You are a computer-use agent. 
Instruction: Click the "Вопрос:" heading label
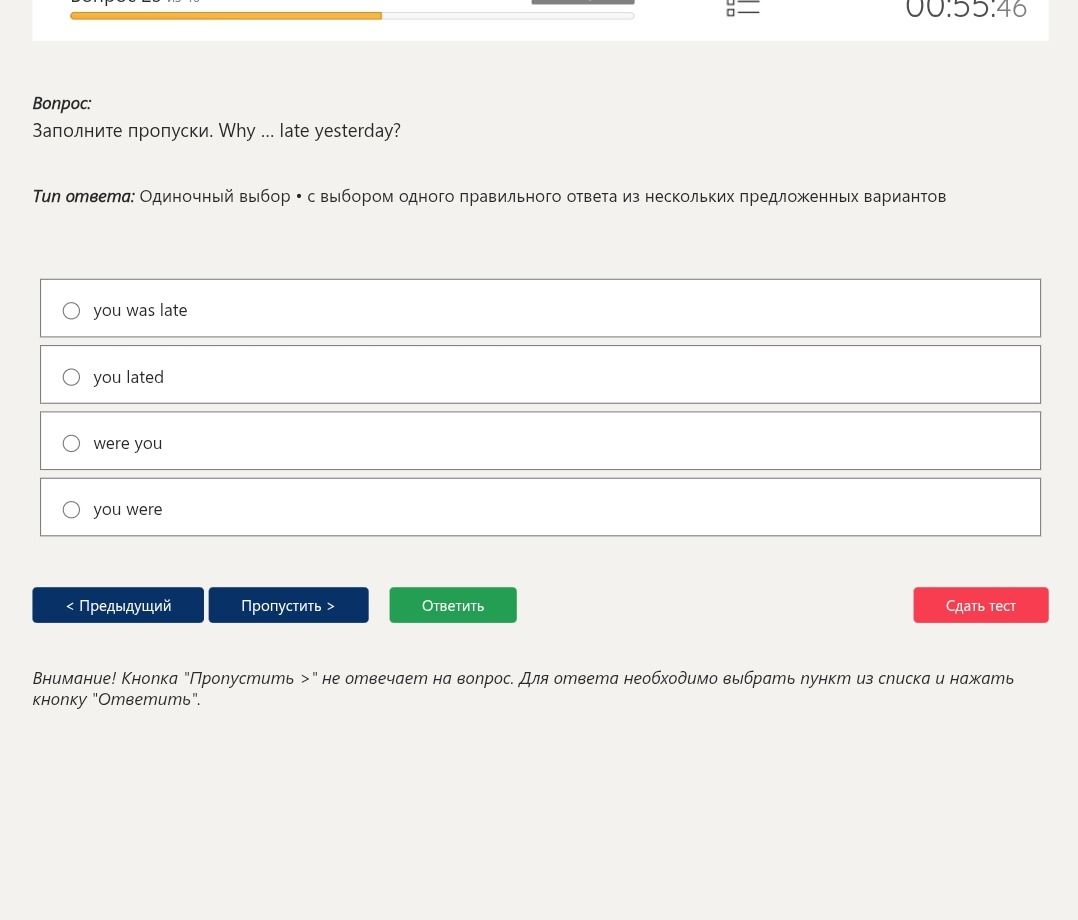point(62,103)
